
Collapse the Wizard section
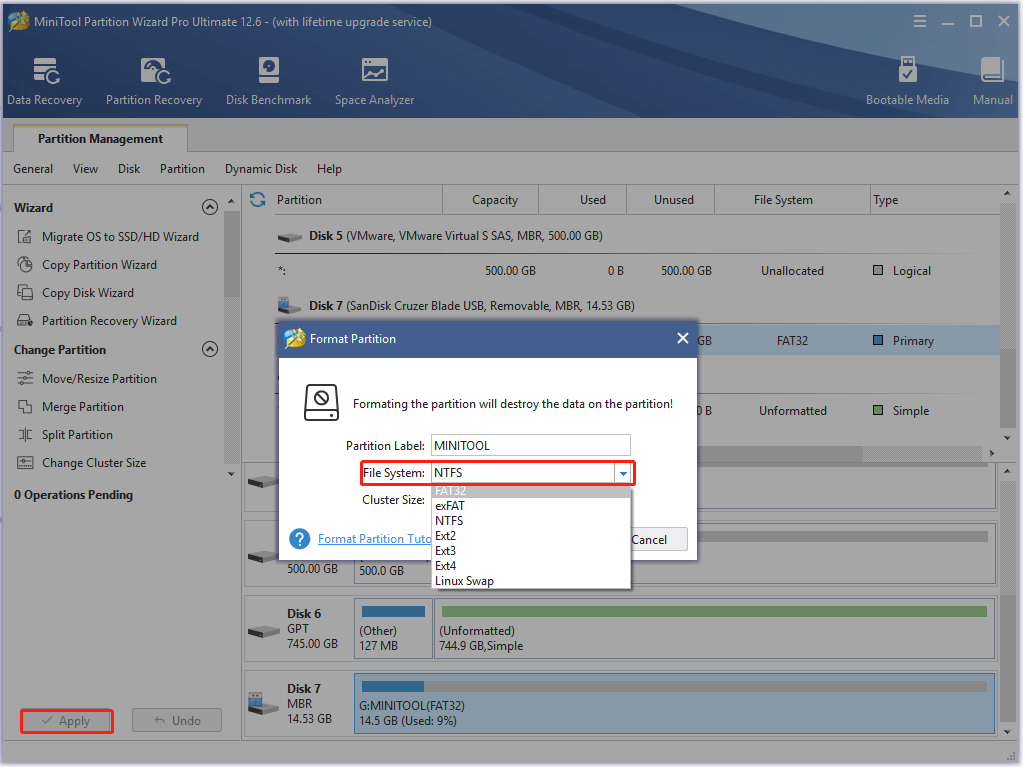[x=210, y=207]
